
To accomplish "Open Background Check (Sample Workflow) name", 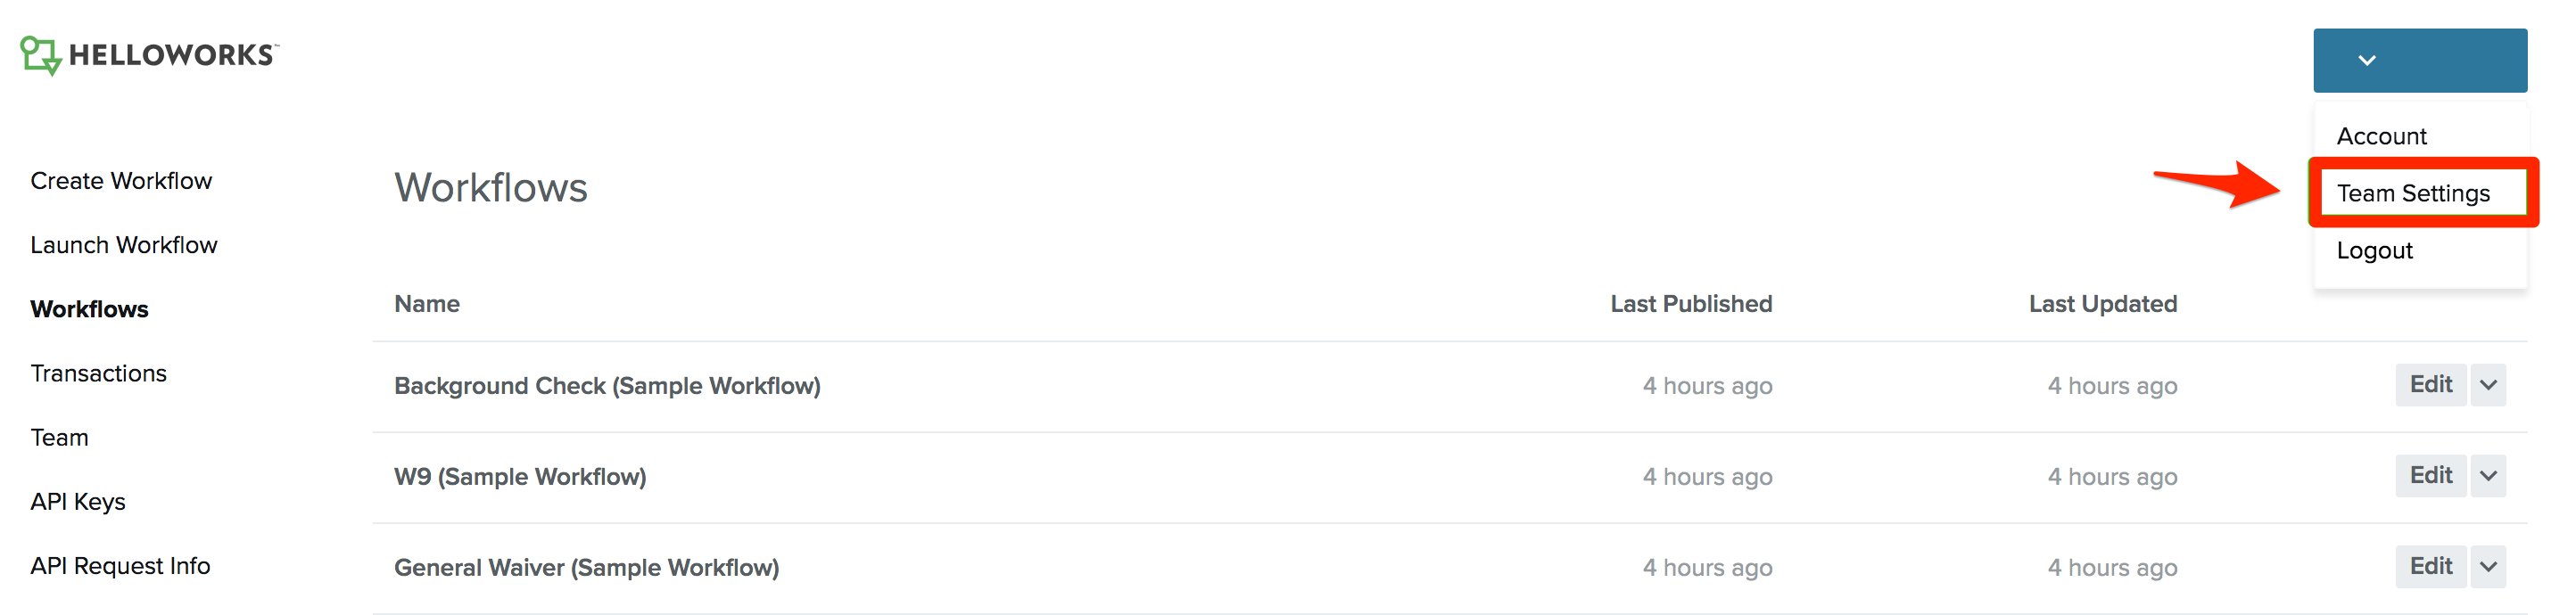I will tap(607, 386).
